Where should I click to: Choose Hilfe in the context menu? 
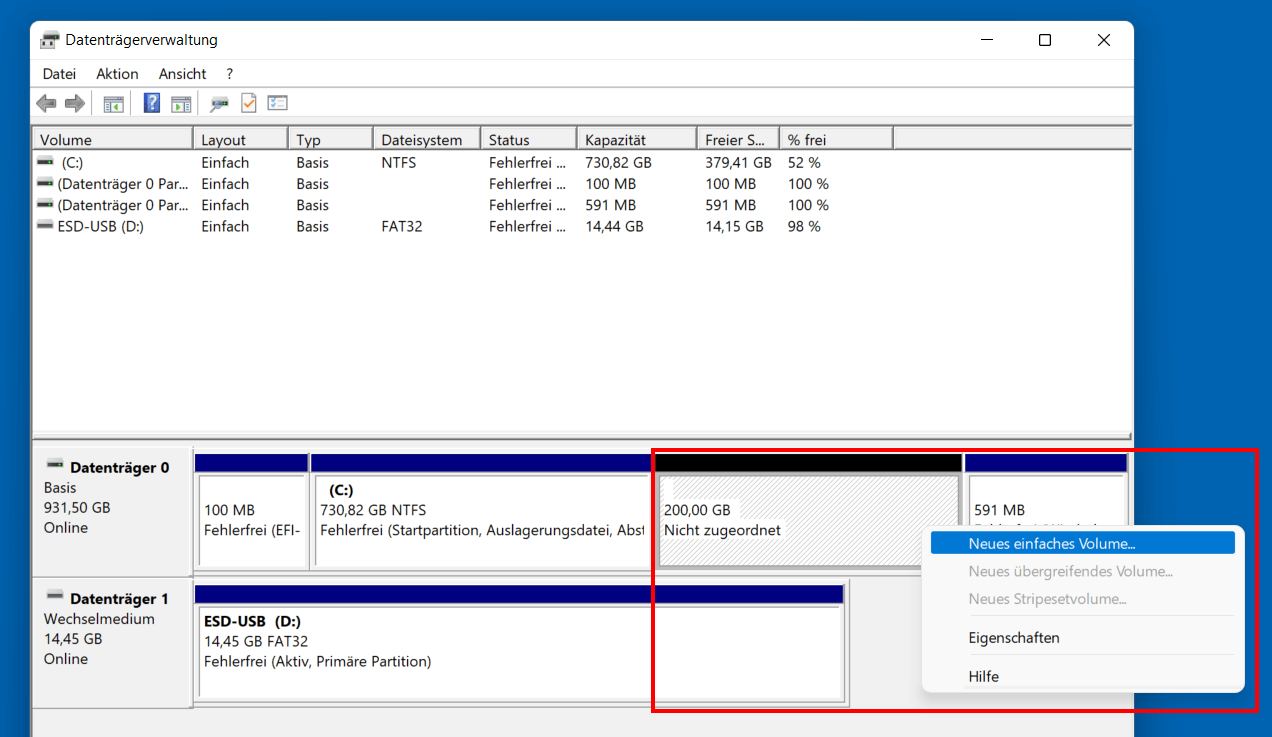1083,677
